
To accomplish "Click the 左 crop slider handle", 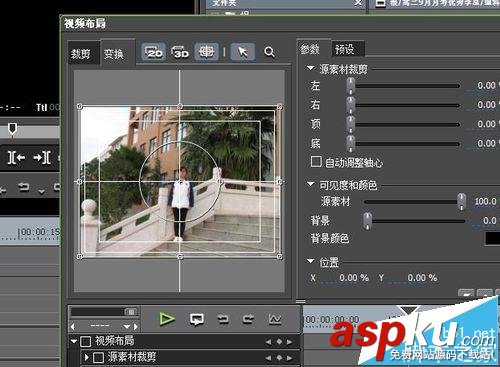I will (x=351, y=86).
